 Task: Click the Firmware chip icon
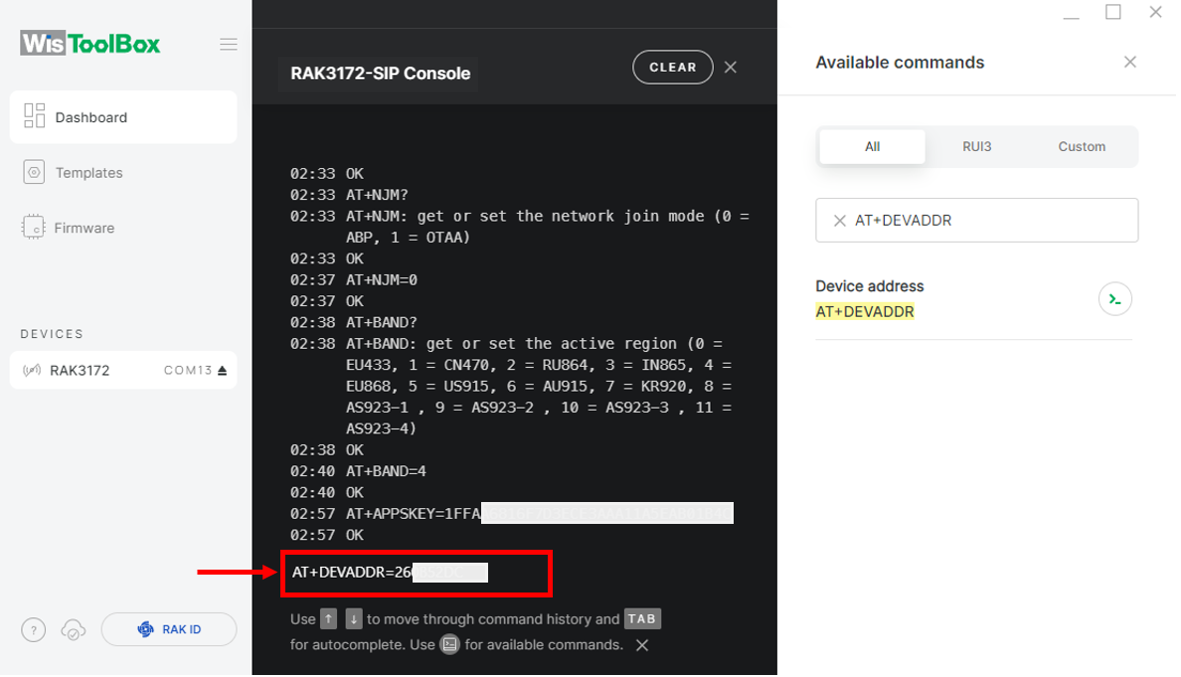tap(33, 227)
